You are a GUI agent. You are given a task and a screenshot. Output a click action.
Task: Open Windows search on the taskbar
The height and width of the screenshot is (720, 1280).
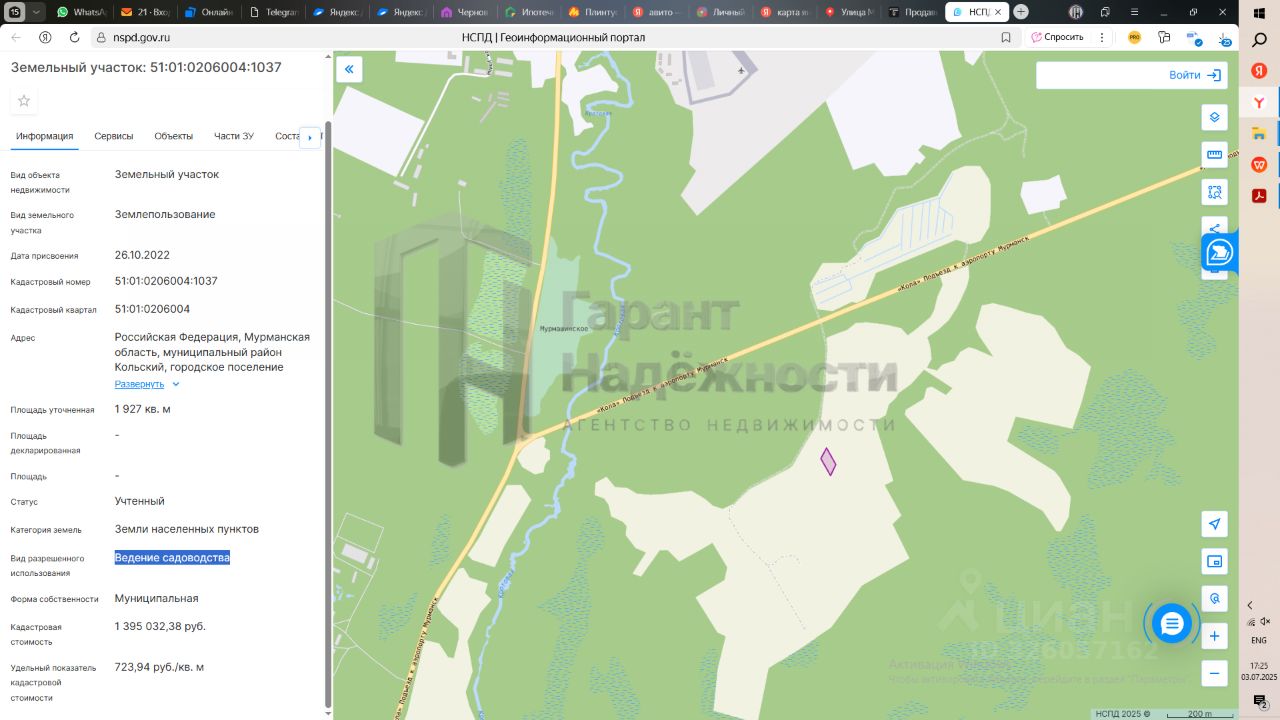(1259, 41)
